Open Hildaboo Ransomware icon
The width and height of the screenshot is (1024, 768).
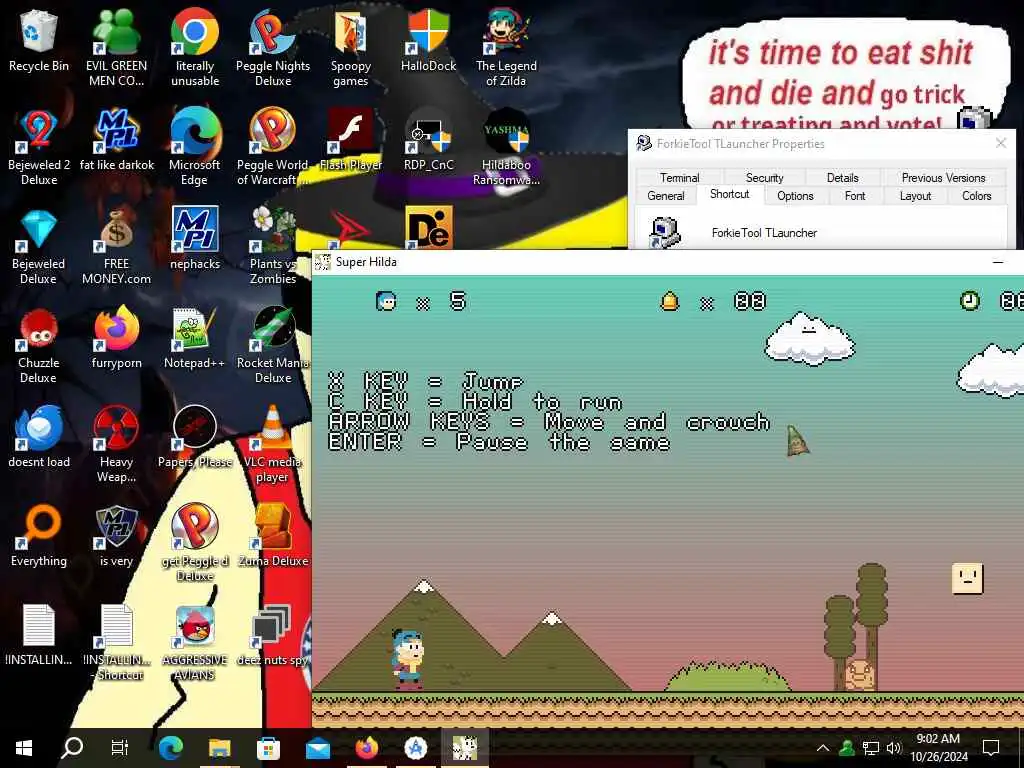506,148
